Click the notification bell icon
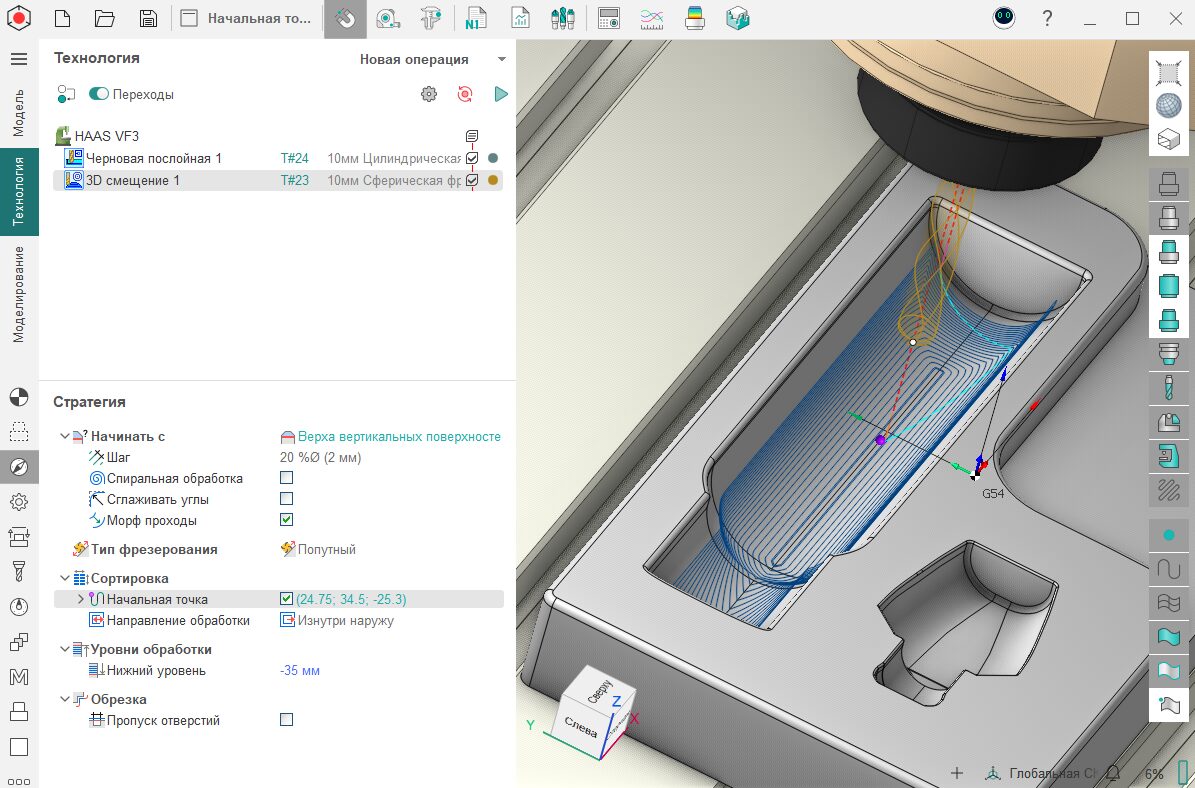This screenshot has width=1195, height=788. coord(1113,773)
